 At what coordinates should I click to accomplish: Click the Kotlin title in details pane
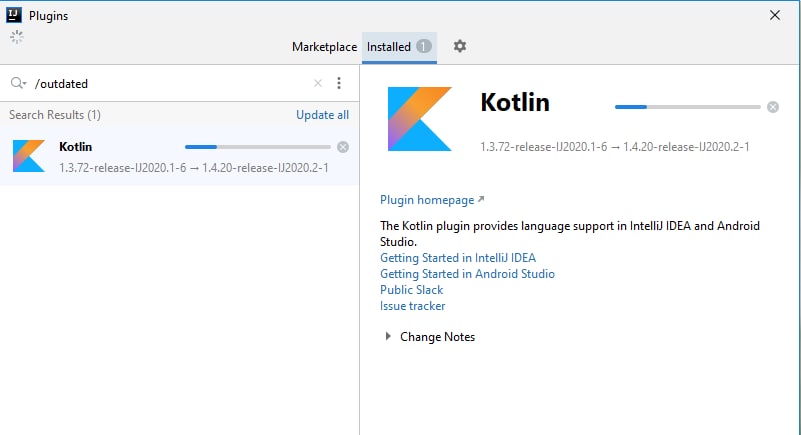pos(515,102)
